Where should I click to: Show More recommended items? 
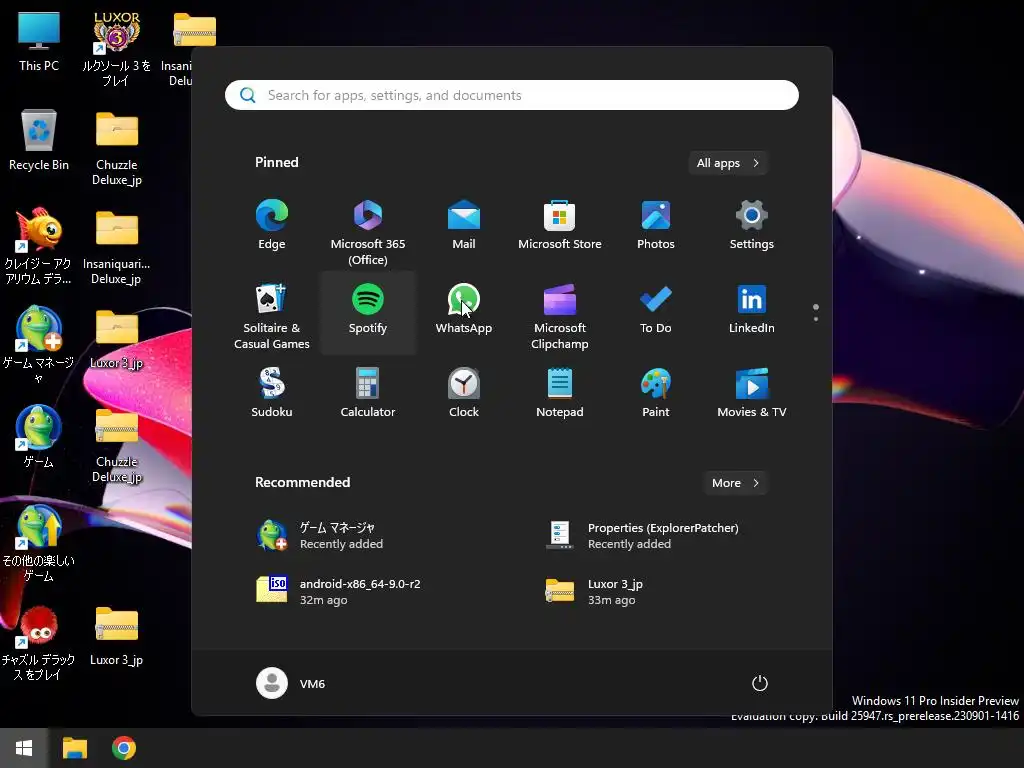pos(735,483)
